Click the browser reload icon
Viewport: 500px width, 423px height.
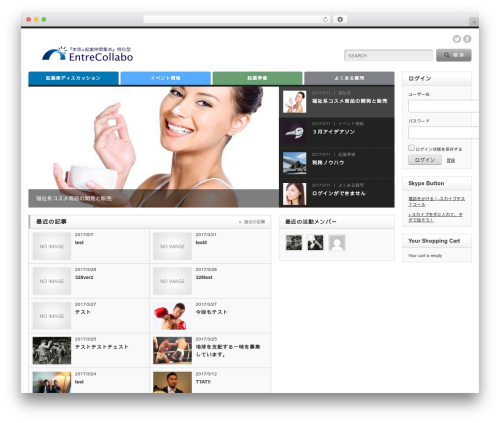coord(325,19)
